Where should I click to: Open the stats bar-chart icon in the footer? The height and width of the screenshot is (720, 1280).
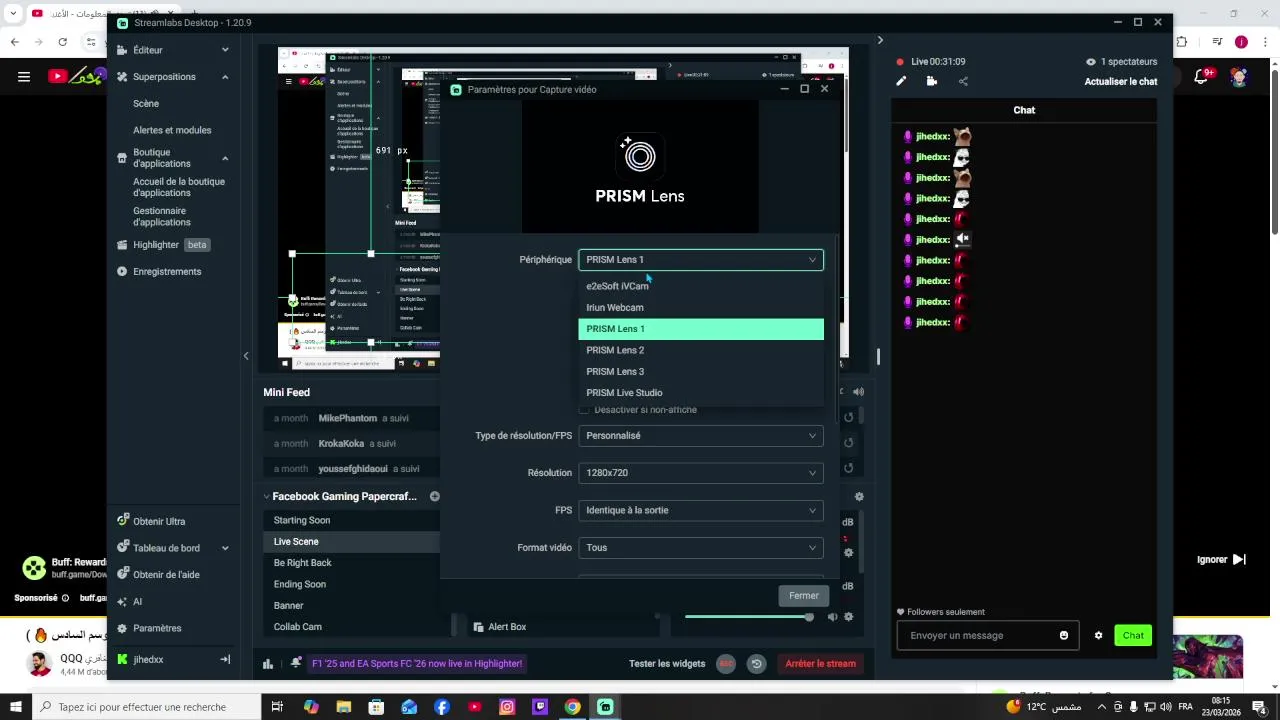click(x=268, y=664)
